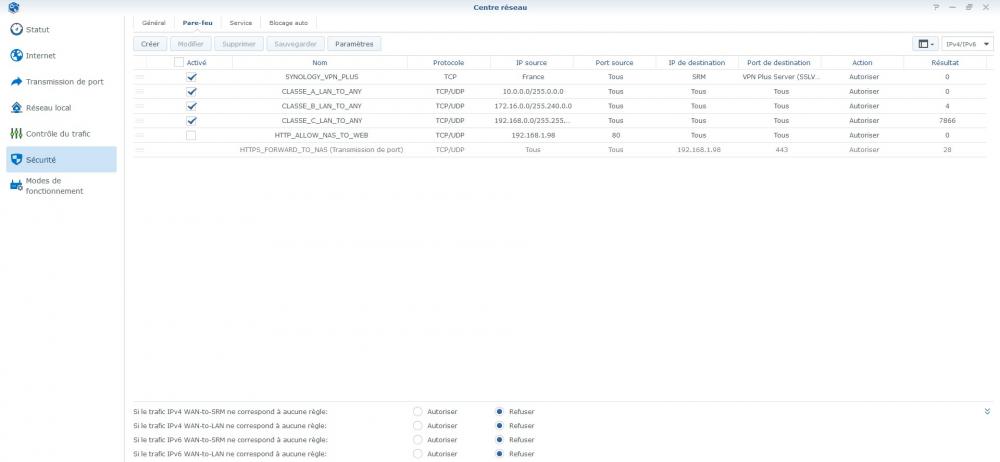
Task: Switch to the Général tab
Action: [x=154, y=23]
